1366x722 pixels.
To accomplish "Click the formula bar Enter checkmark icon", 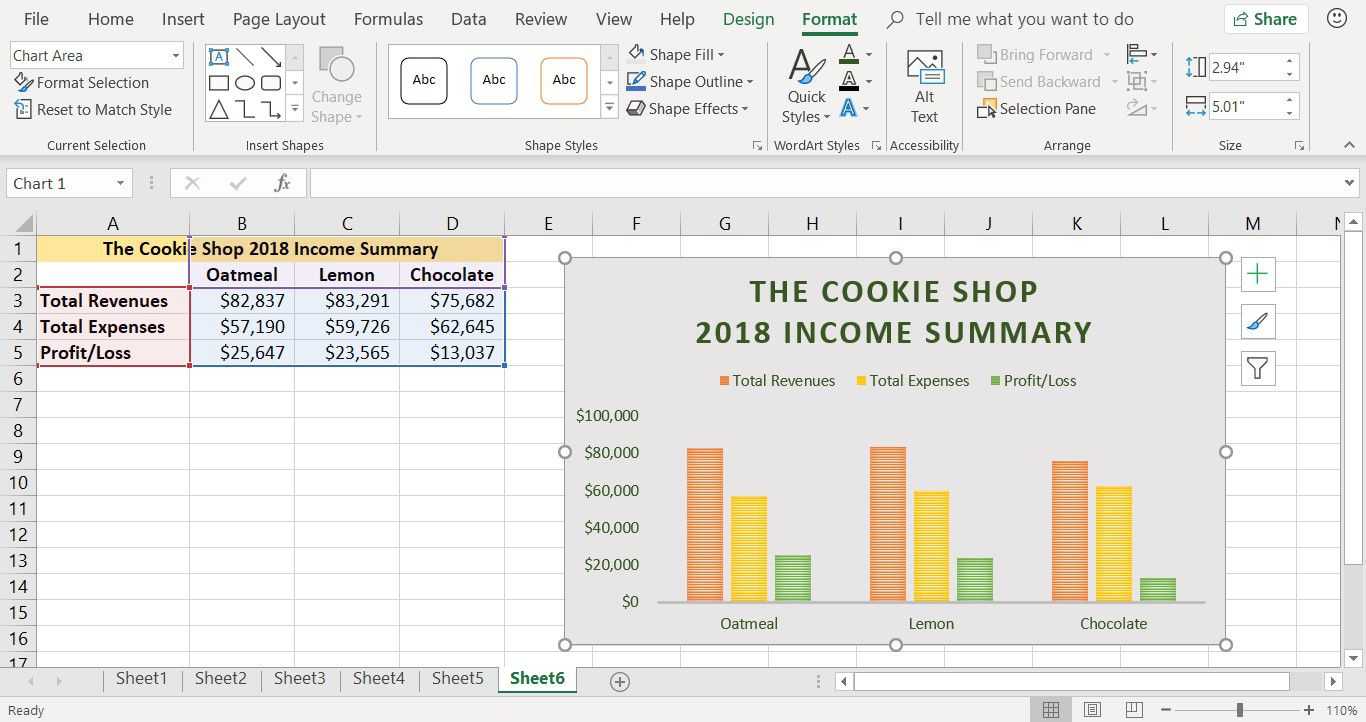I will [238, 183].
